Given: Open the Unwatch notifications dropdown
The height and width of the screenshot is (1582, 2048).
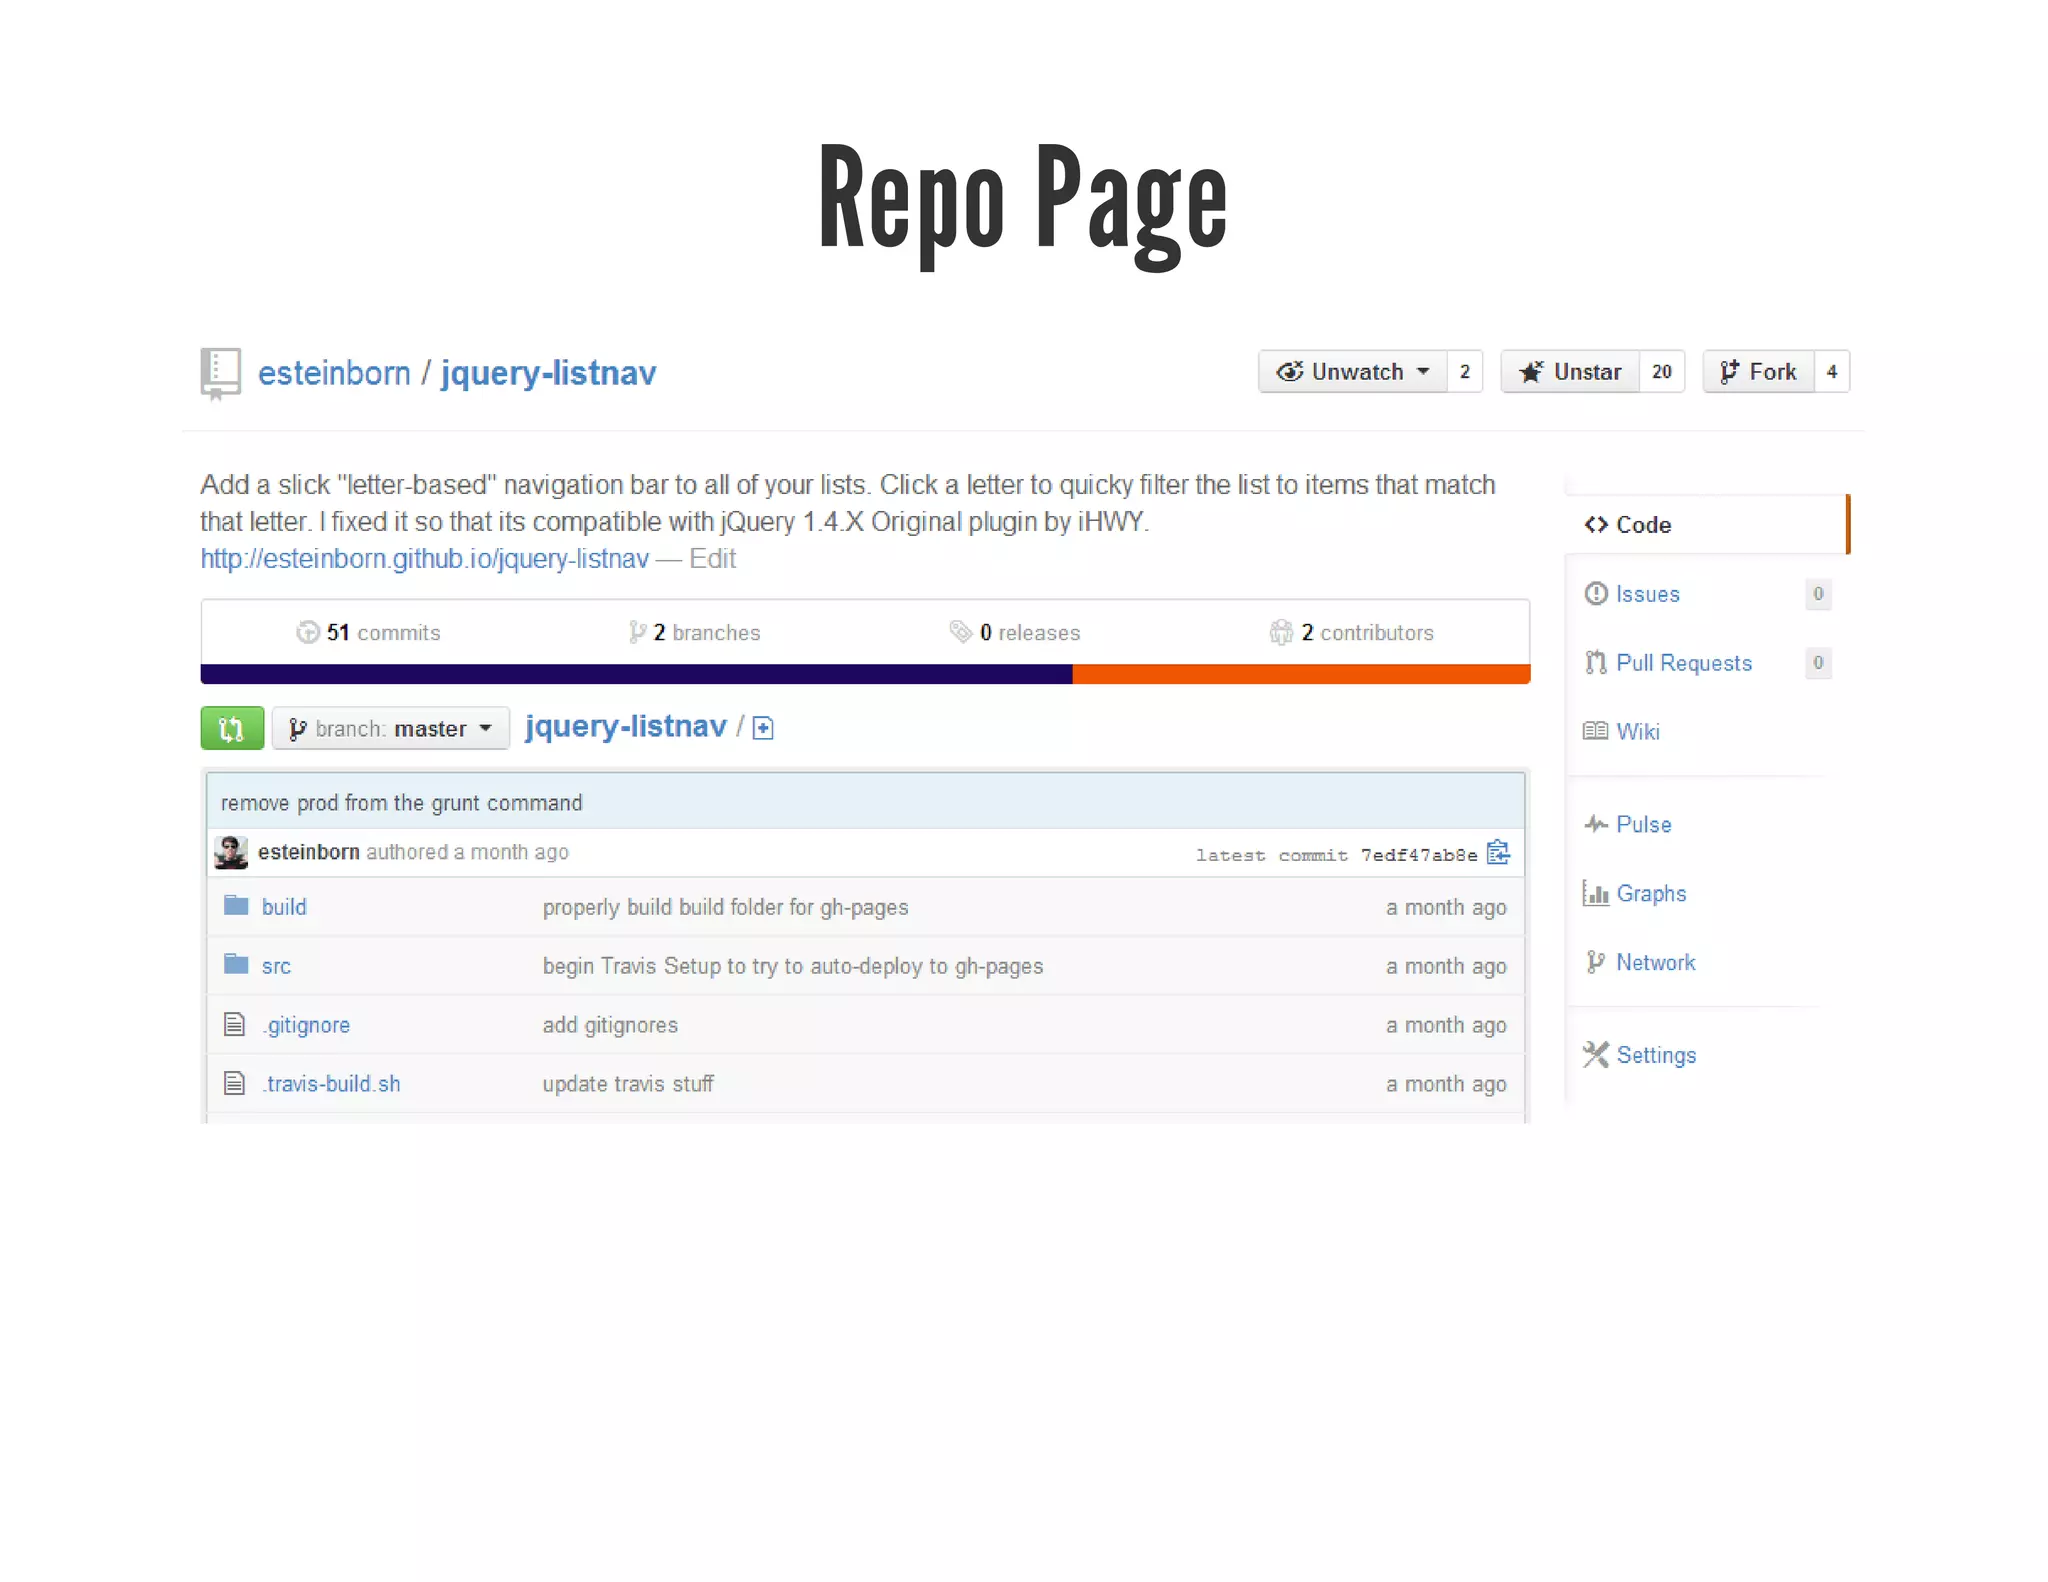Looking at the screenshot, I should [1352, 372].
